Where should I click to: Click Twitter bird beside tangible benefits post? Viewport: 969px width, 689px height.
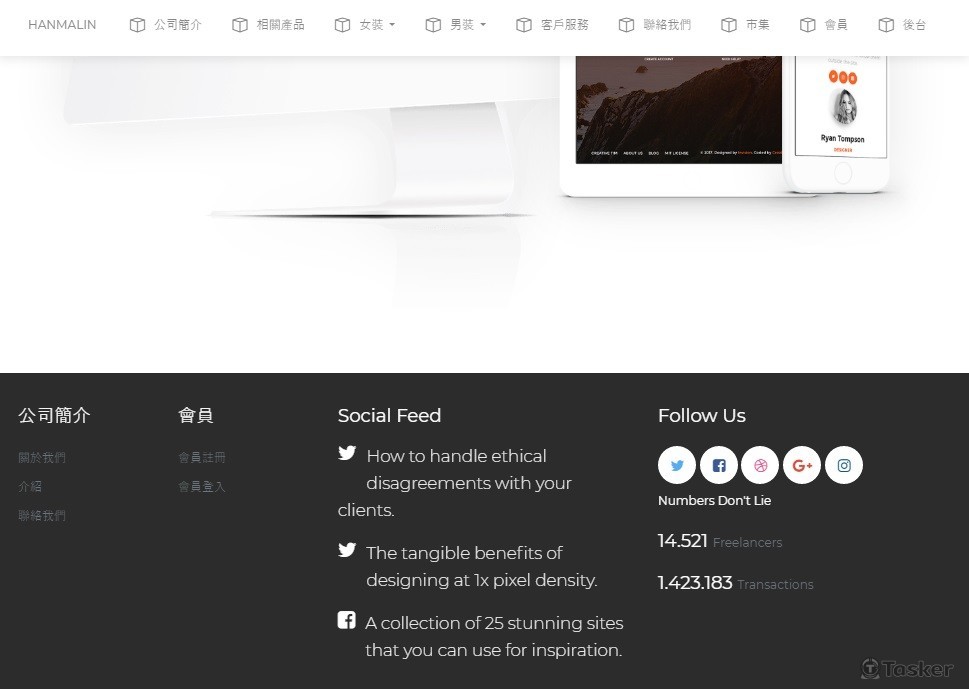(x=347, y=549)
